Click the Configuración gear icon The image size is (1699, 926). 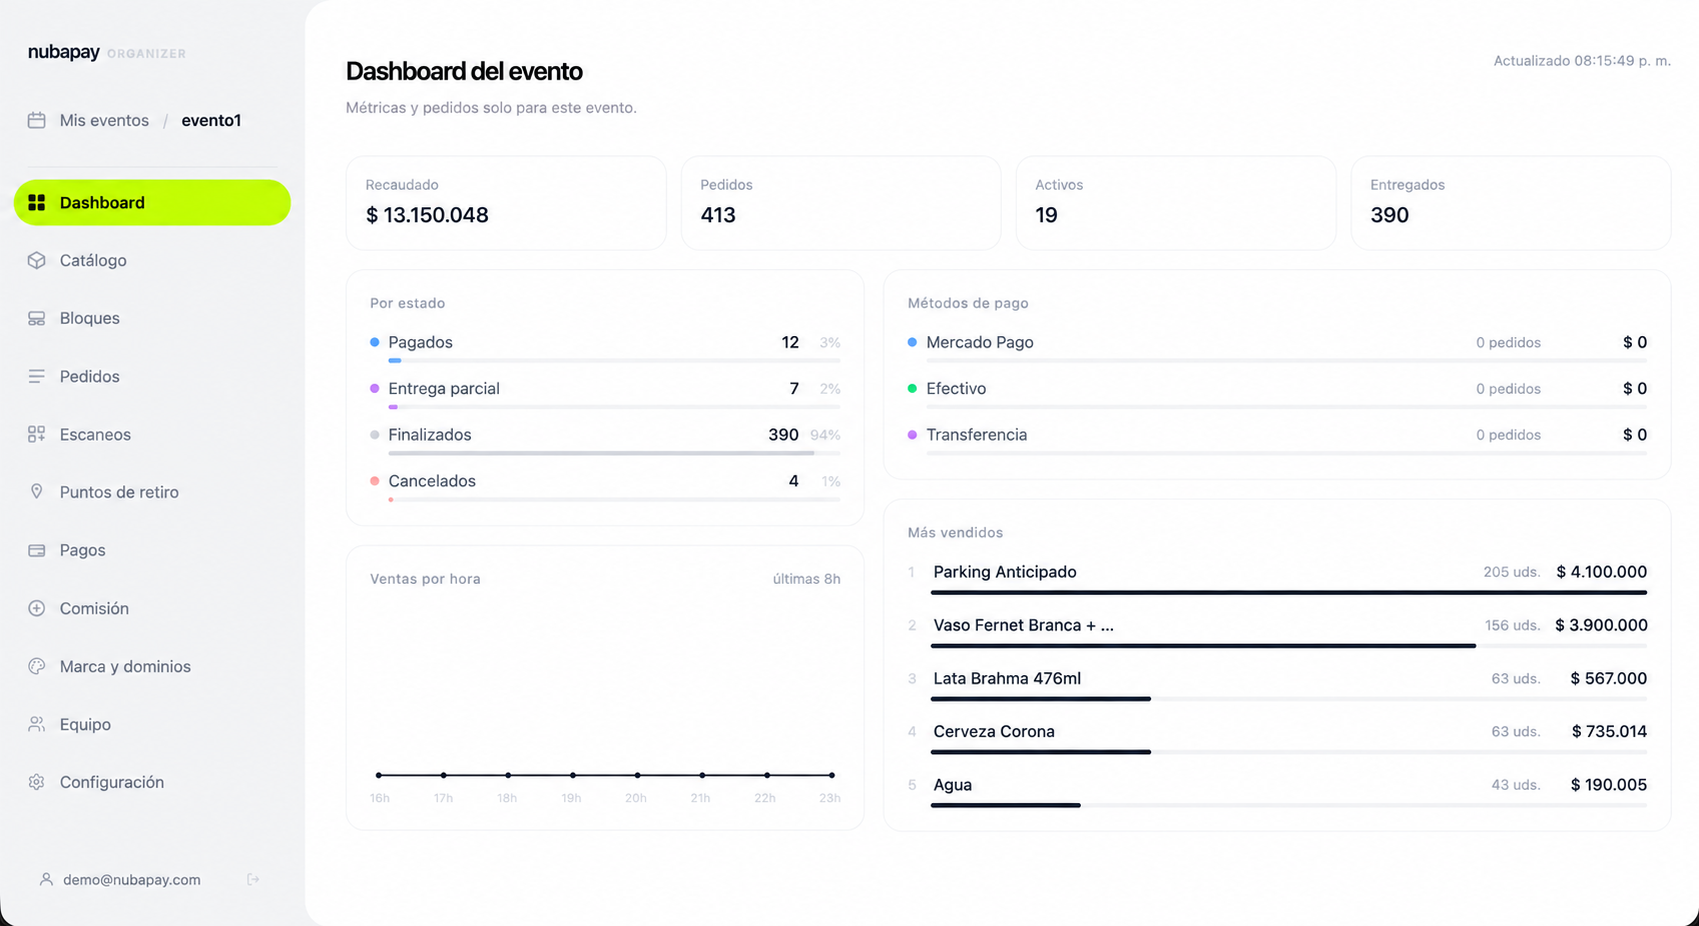[37, 782]
